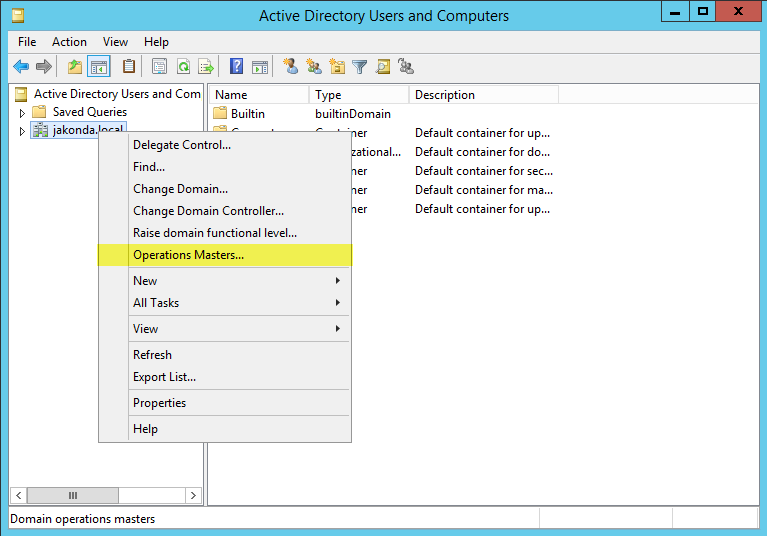Click the left pane horizontal scrollbar thumb

coord(73,495)
